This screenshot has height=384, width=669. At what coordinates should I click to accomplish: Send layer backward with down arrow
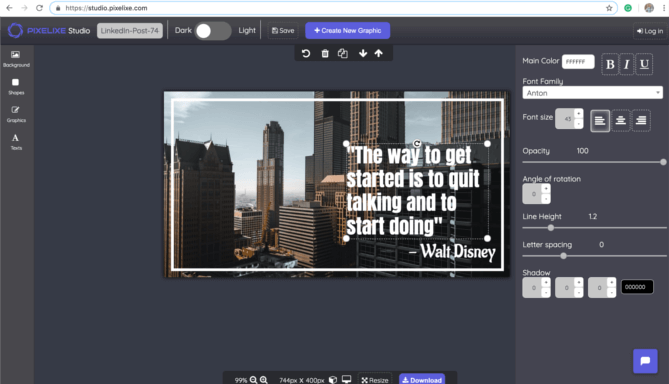[x=363, y=53]
